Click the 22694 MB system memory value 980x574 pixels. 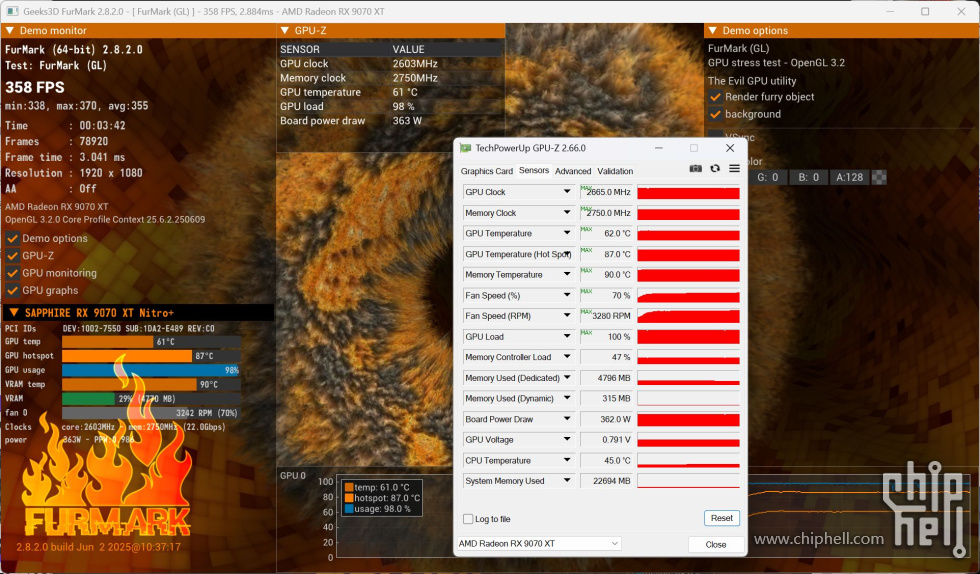(x=606, y=481)
